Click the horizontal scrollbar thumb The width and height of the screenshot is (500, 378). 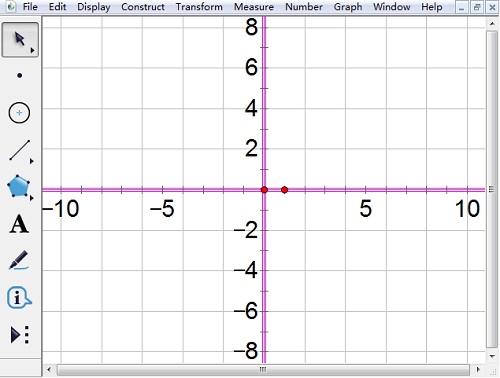263,369
